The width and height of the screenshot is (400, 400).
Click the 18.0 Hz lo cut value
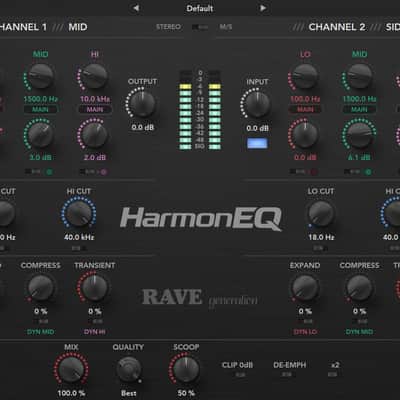click(321, 237)
